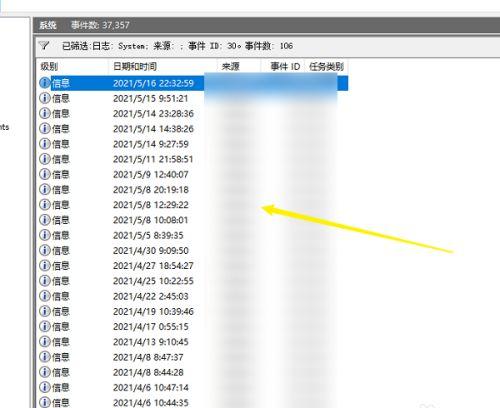This screenshot has height=408, width=500.
Task: Click the 信息 label in 2021/4/8 8:44:28 row
Action: (61, 372)
